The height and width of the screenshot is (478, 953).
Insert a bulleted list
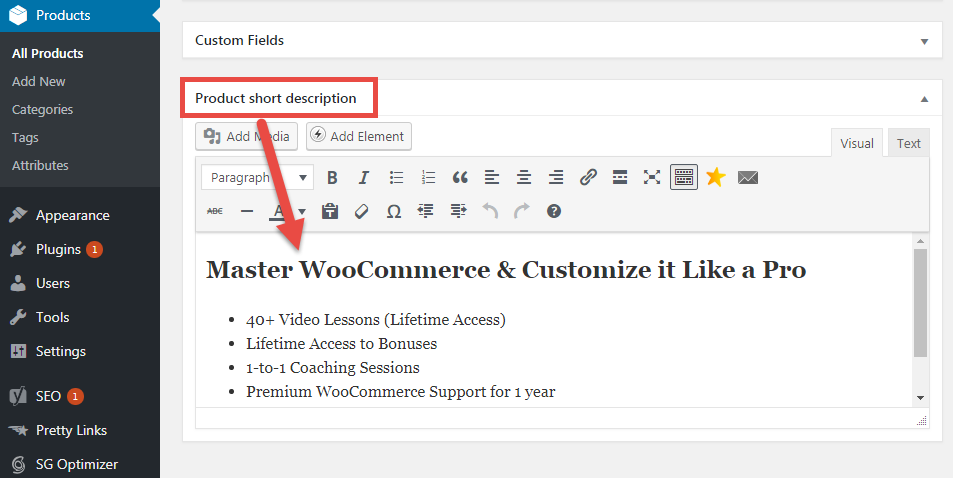click(396, 178)
